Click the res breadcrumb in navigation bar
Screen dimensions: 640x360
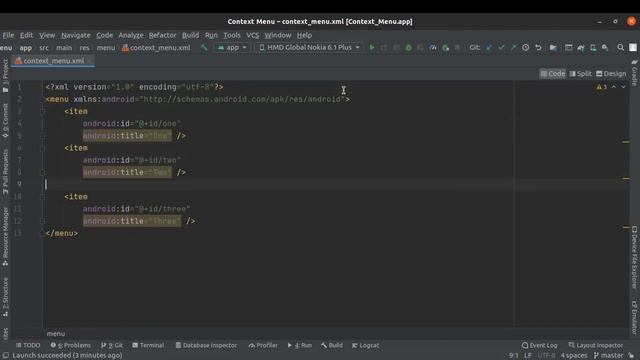tap(84, 48)
